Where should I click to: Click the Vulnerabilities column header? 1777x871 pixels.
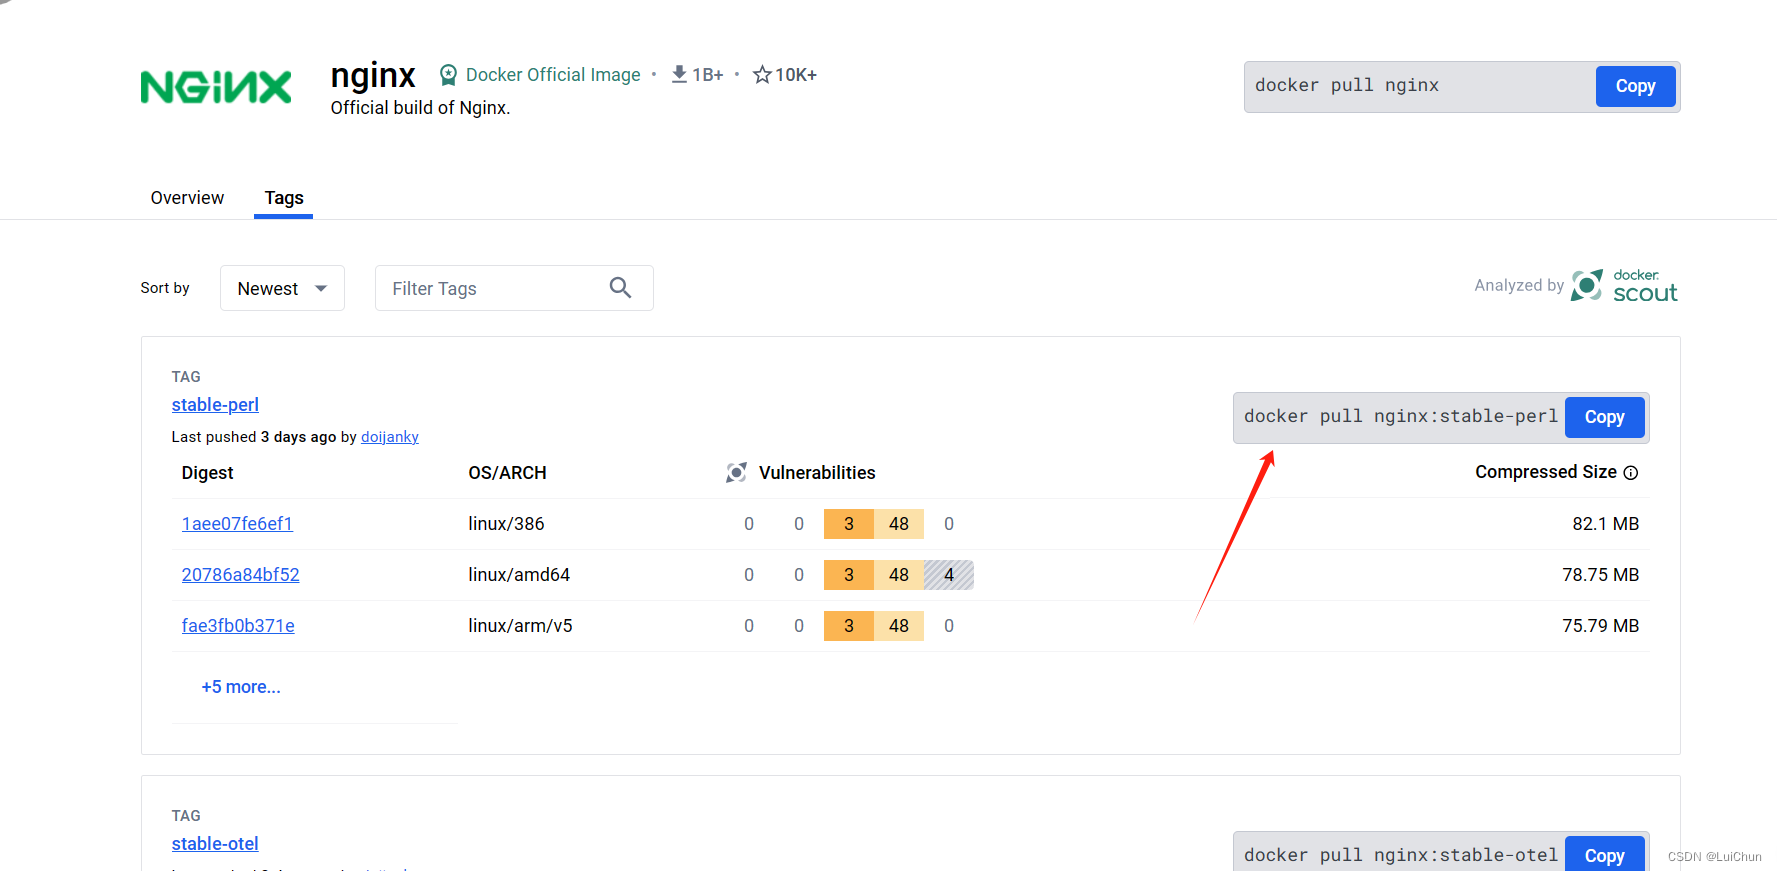[x=817, y=473]
